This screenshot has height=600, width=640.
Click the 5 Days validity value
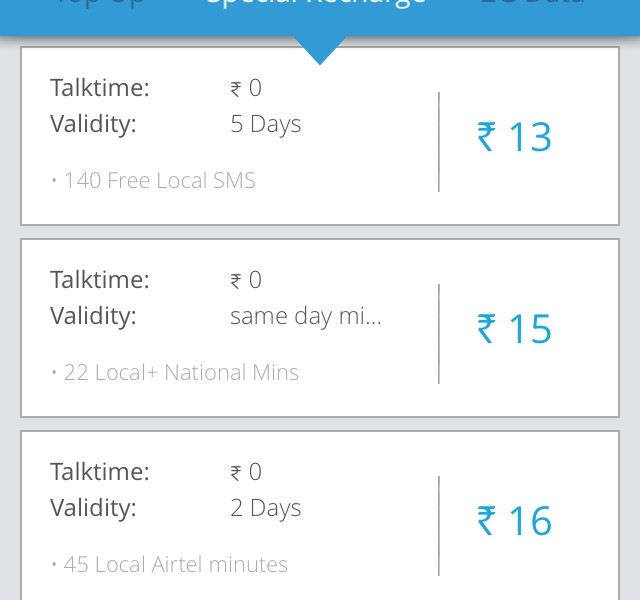click(x=265, y=124)
